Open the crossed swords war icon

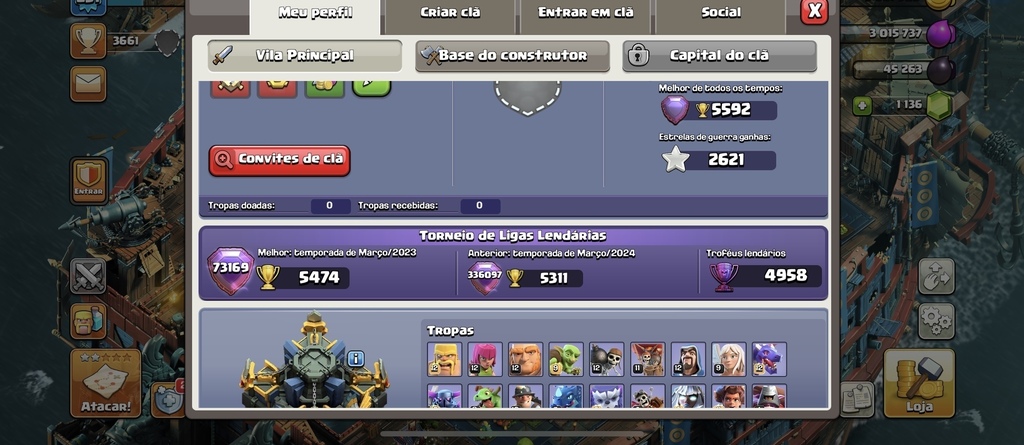(x=88, y=276)
